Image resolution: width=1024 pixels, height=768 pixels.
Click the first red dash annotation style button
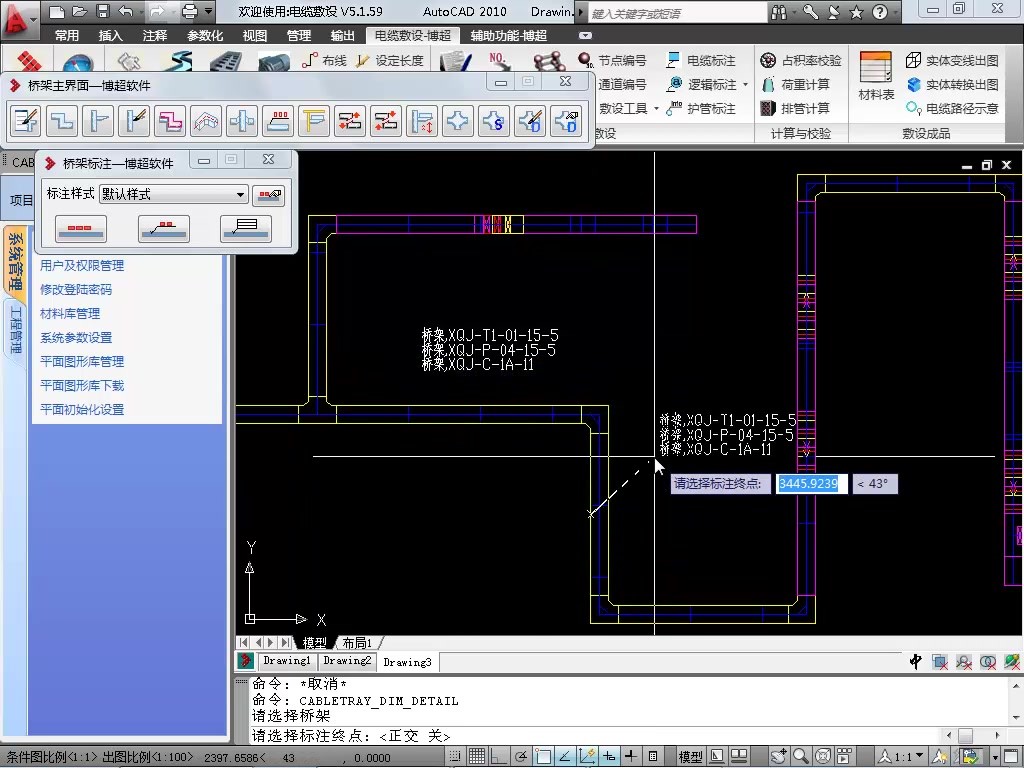(x=80, y=229)
